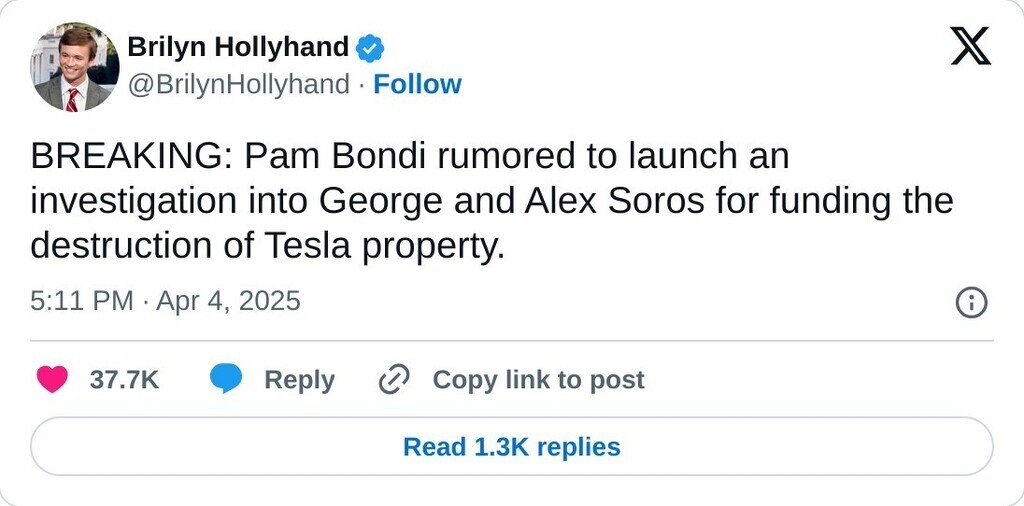Click the Apr 4, 2025 date

click(230, 301)
